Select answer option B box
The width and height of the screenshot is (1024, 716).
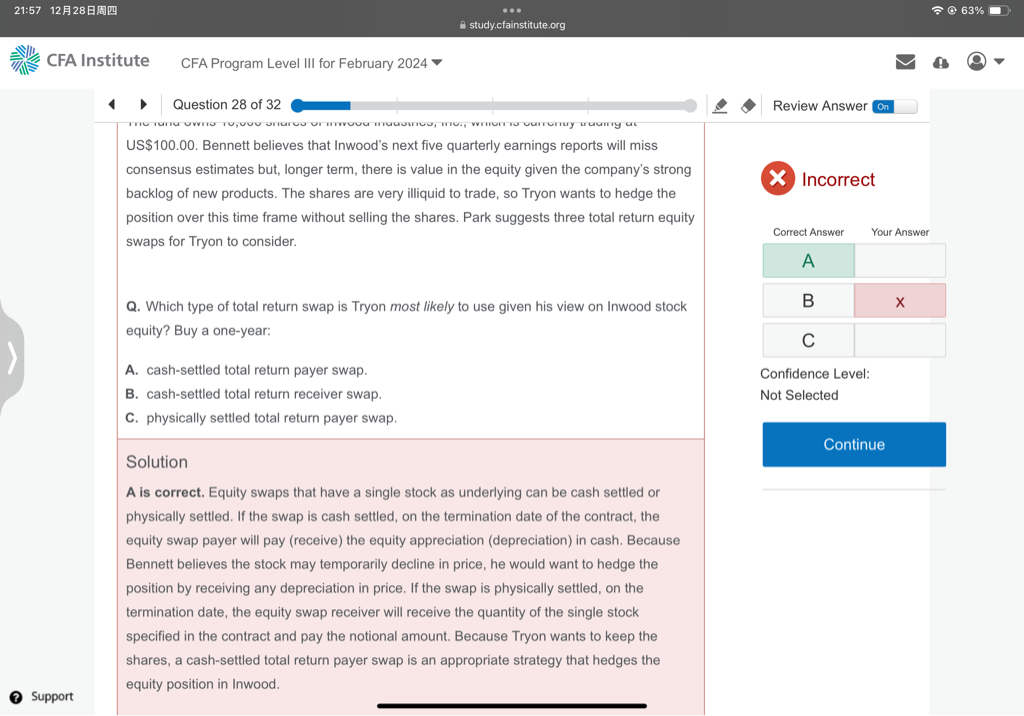[x=808, y=301]
